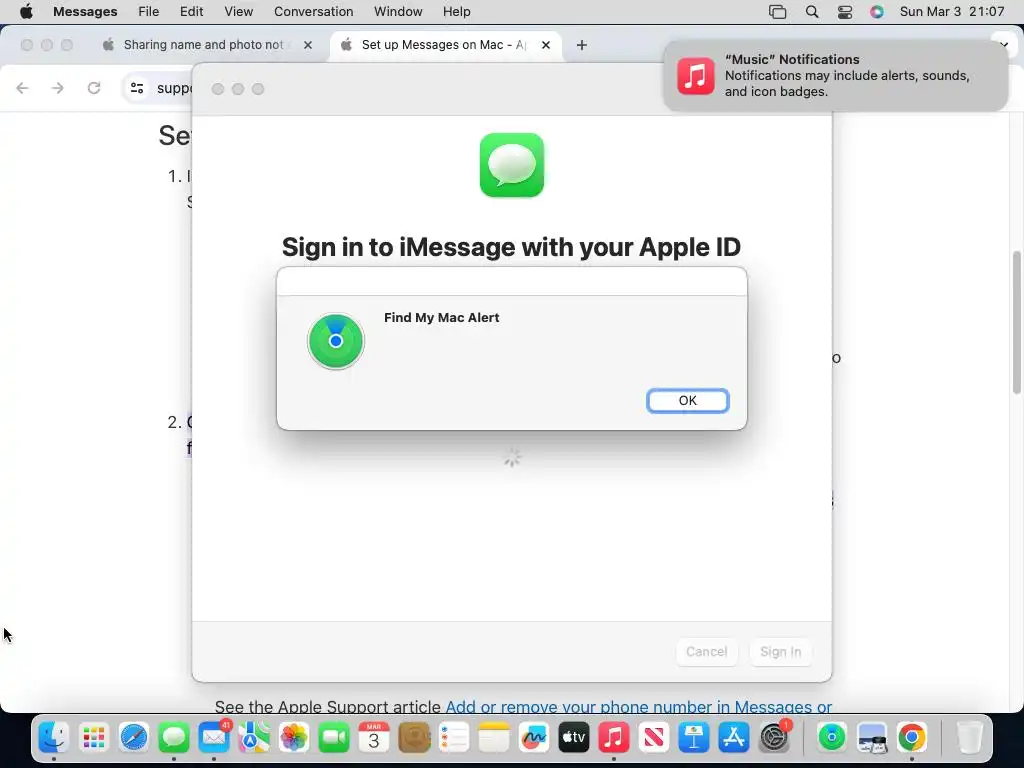Open Apple TV app in Dock
The width and height of the screenshot is (1024, 768).
(574, 738)
